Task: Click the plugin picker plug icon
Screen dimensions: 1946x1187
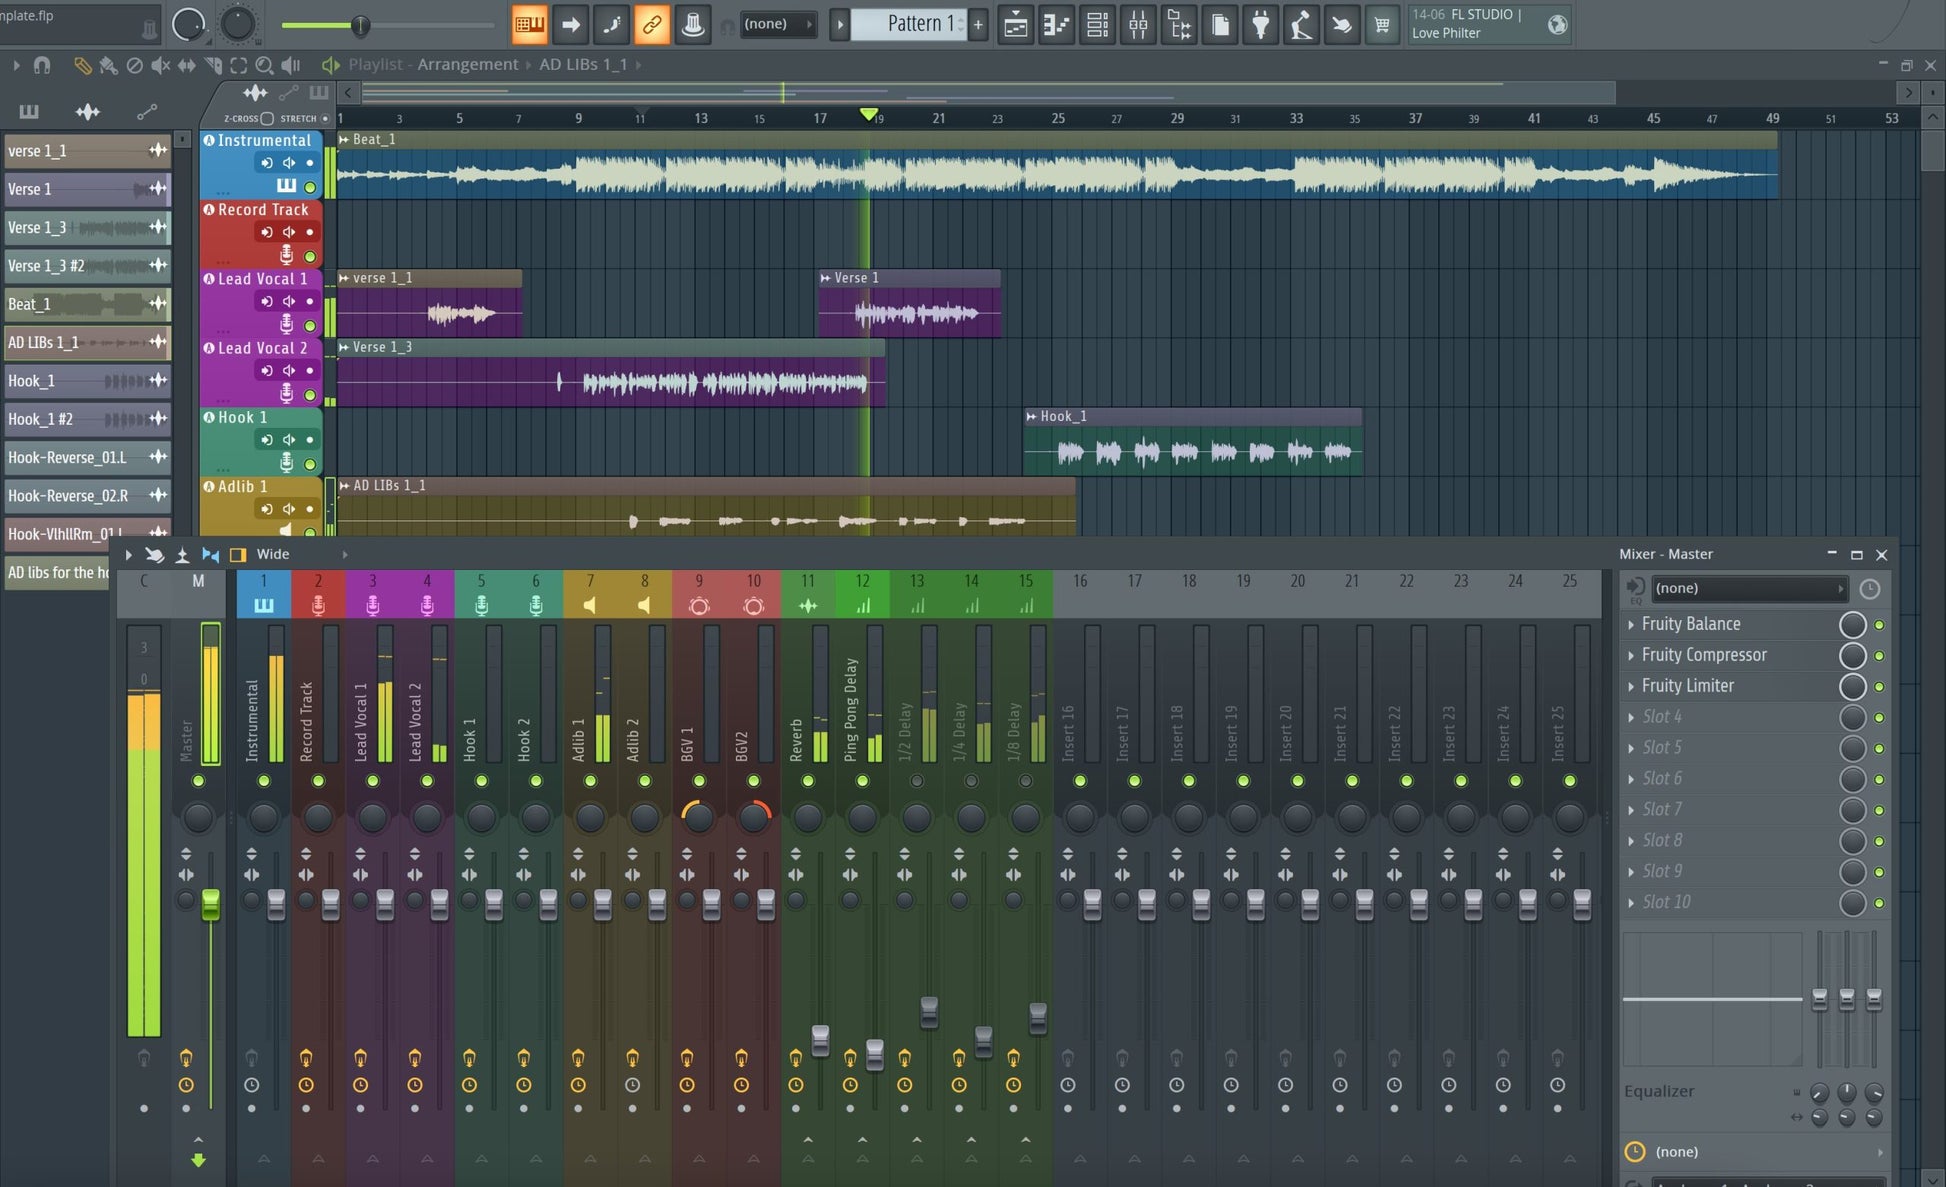Action: click(x=1261, y=25)
